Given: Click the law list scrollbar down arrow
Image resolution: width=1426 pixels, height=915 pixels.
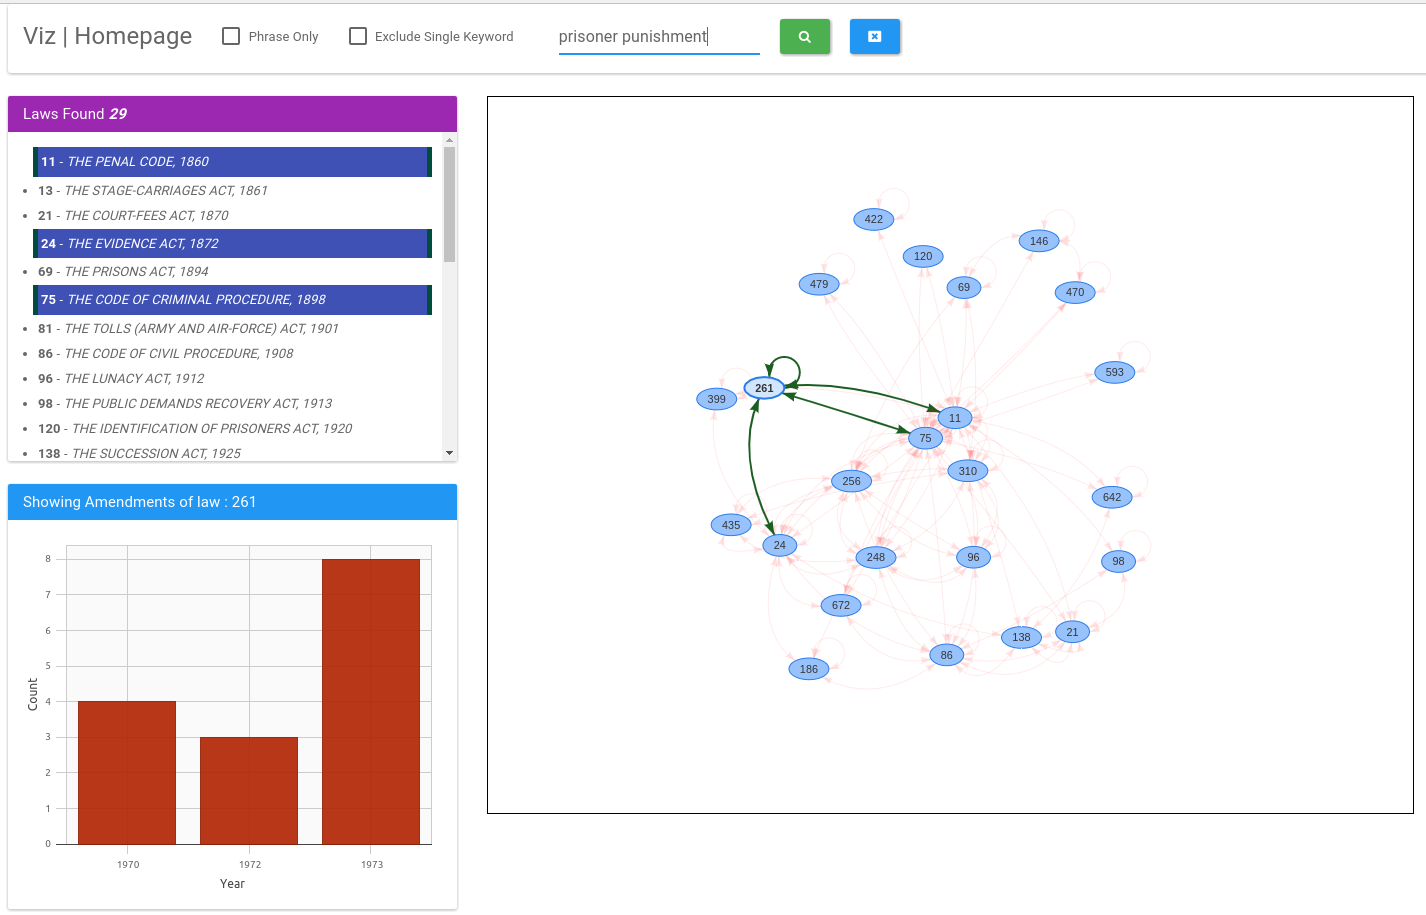Looking at the screenshot, I should tap(450, 453).
